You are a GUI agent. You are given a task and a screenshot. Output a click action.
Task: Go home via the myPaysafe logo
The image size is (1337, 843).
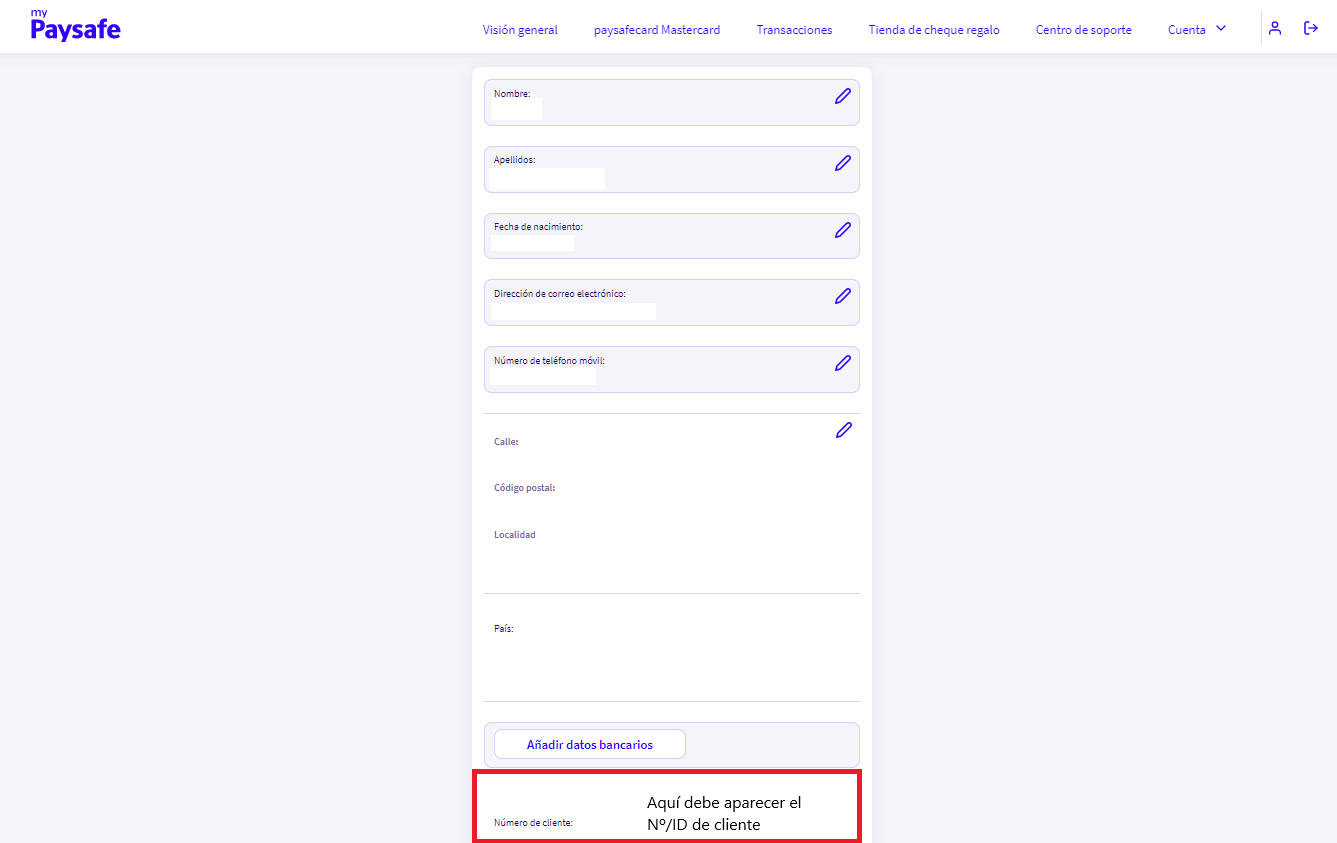75,25
